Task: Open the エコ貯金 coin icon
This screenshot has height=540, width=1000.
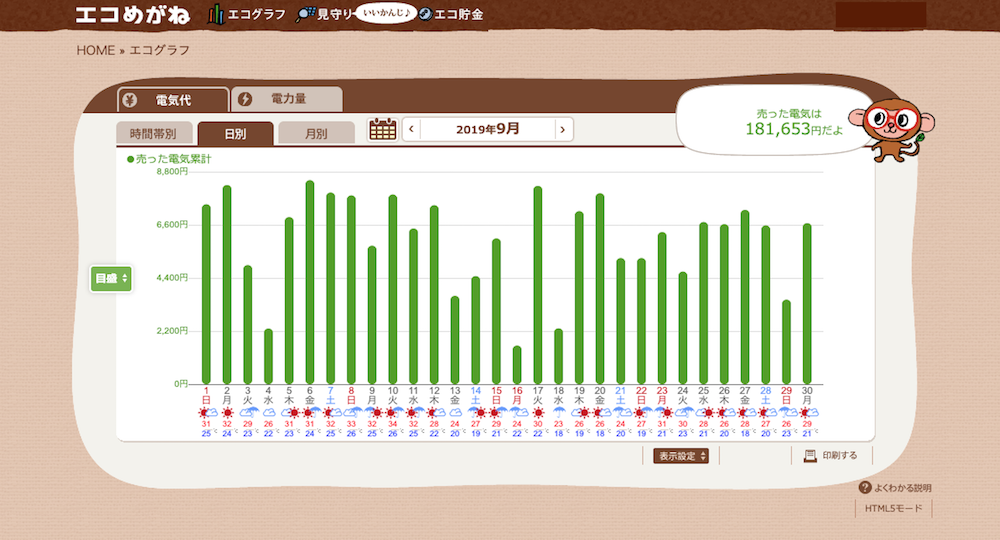Action: 425,14
